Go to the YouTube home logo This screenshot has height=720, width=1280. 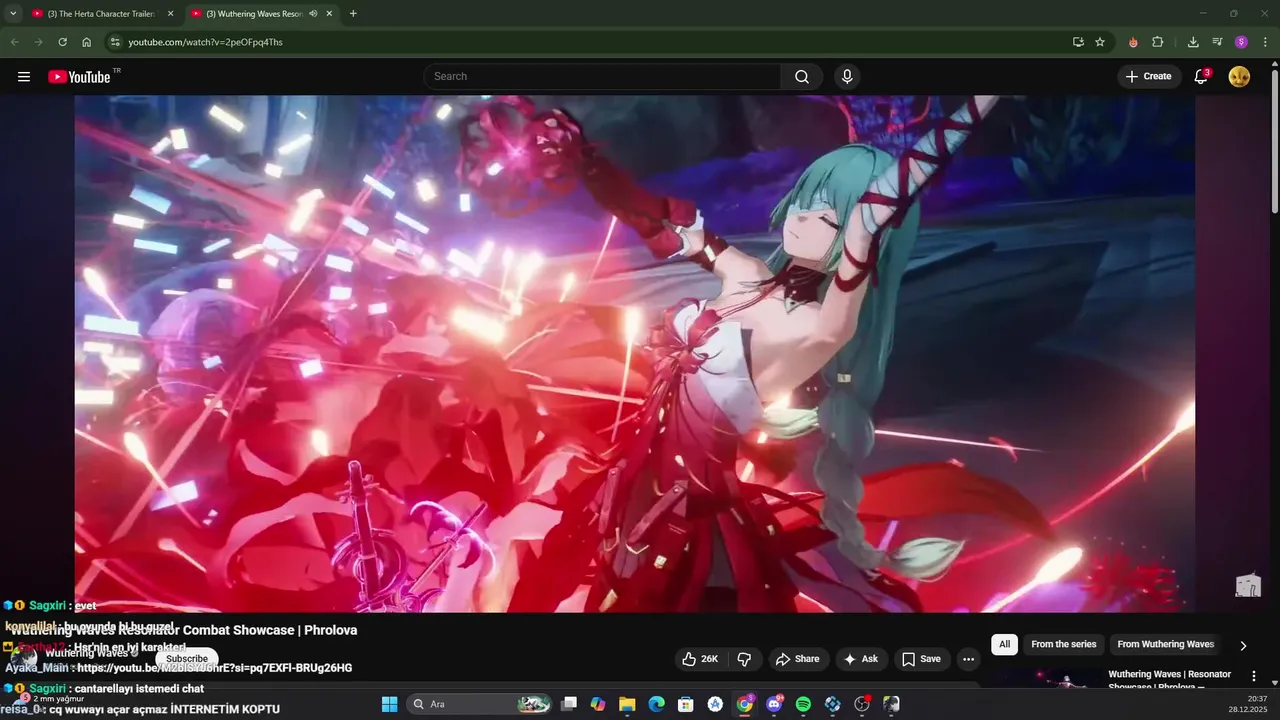(79, 76)
